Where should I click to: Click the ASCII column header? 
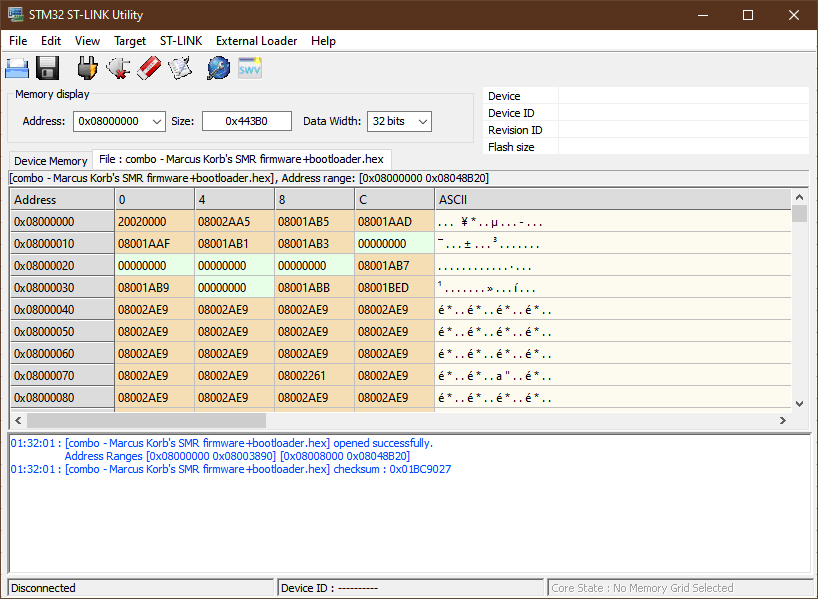pyautogui.click(x=613, y=200)
